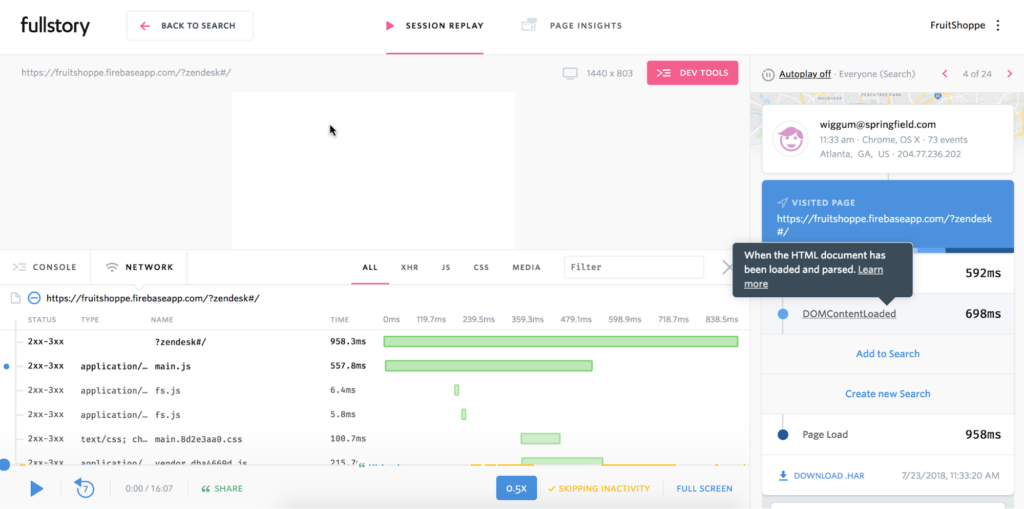The width and height of the screenshot is (1024, 509).
Task: Close the dev tools panel with X
Action: click(728, 267)
